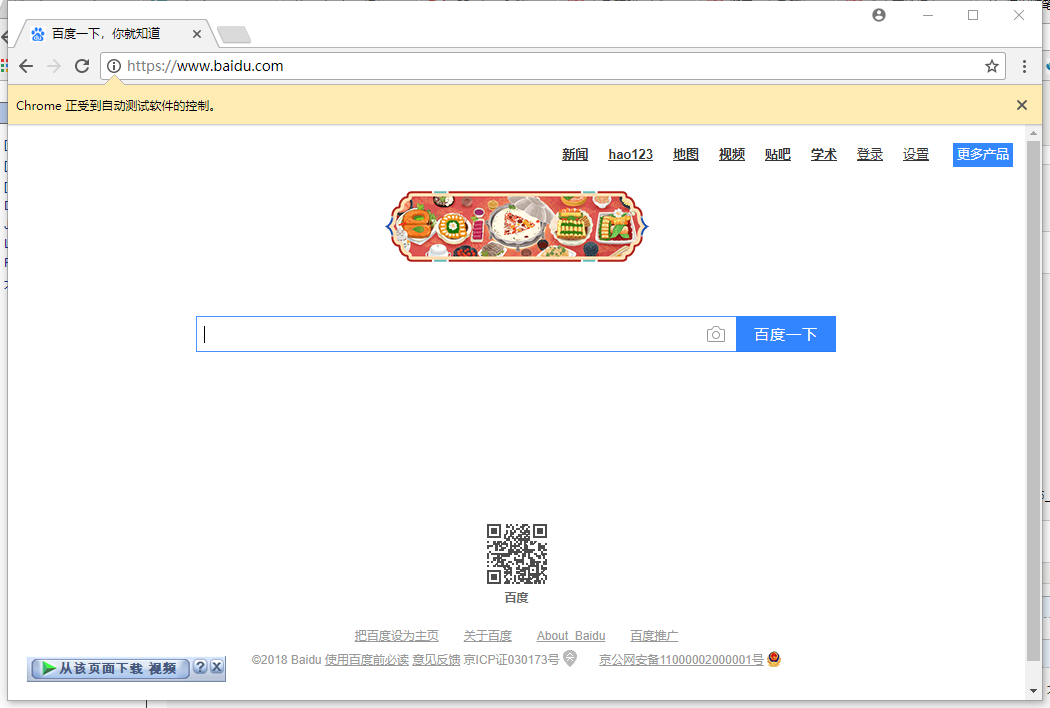Open the 百度推广 link
The height and width of the screenshot is (708, 1050).
point(654,636)
